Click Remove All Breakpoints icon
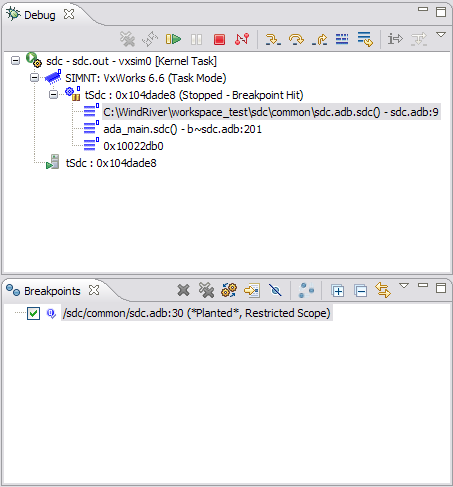The width and height of the screenshot is (453, 487). [x=206, y=290]
